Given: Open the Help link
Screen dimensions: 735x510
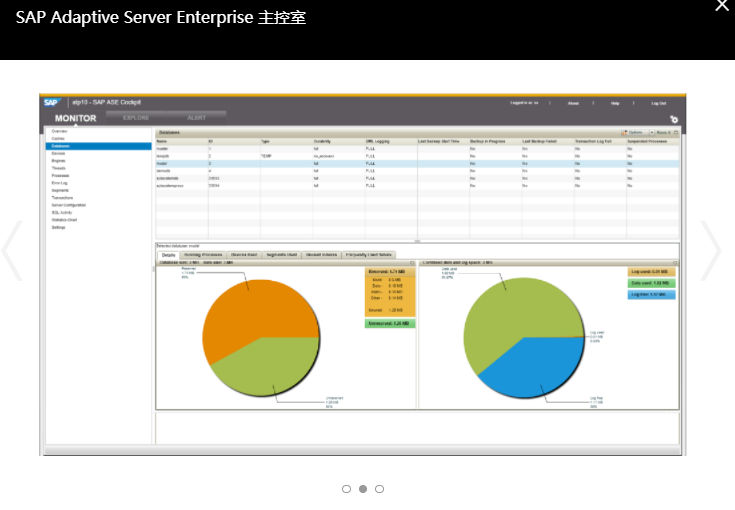Looking at the screenshot, I should (615, 103).
